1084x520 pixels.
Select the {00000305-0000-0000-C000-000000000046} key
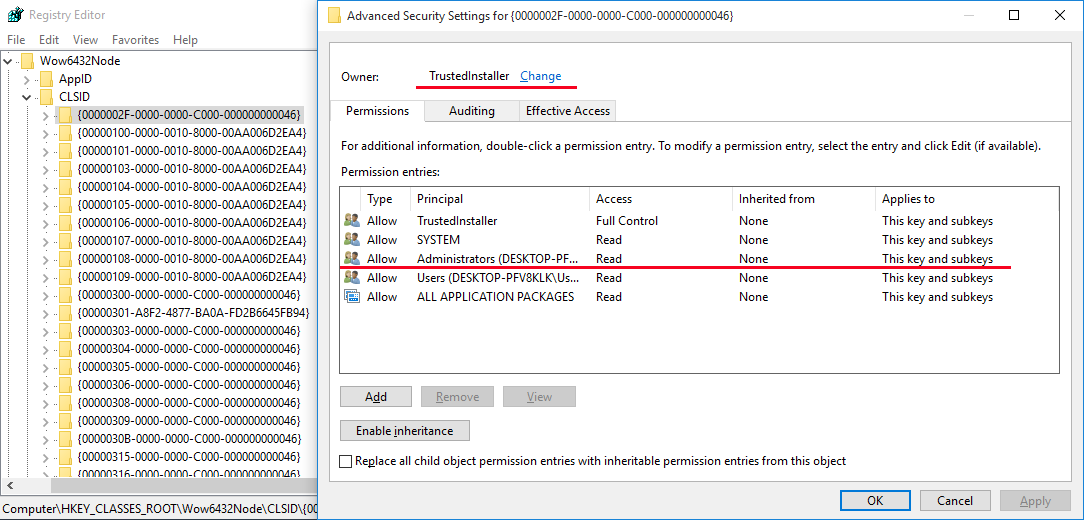coord(189,366)
